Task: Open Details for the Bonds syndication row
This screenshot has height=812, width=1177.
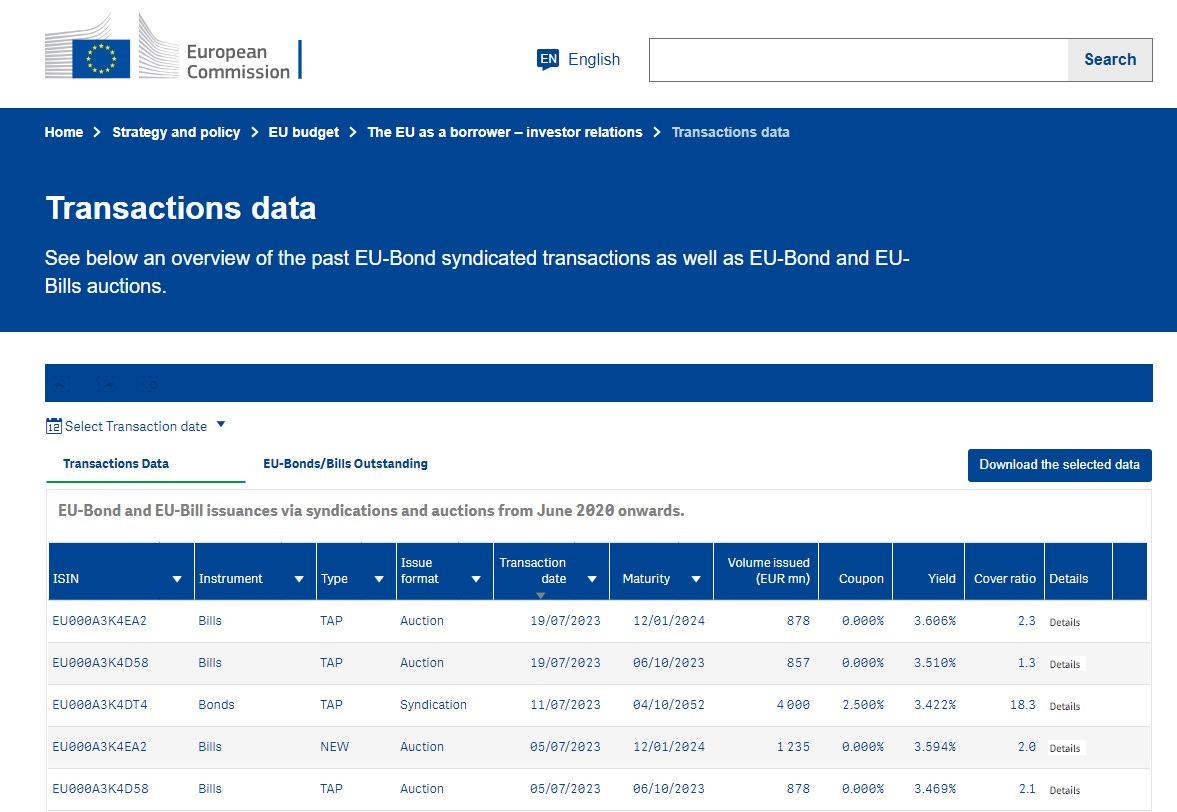Action: click(1064, 706)
